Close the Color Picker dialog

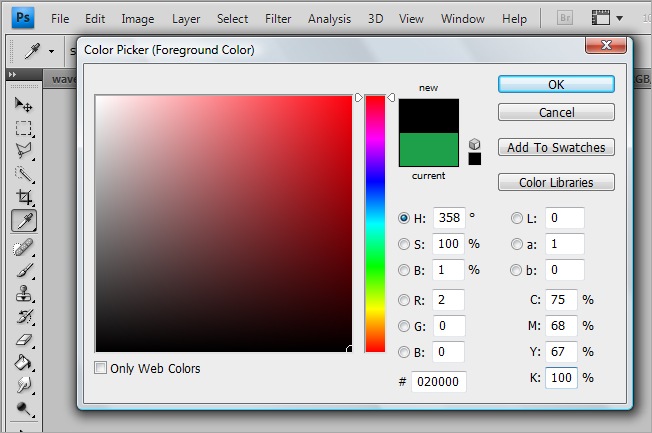click(606, 45)
